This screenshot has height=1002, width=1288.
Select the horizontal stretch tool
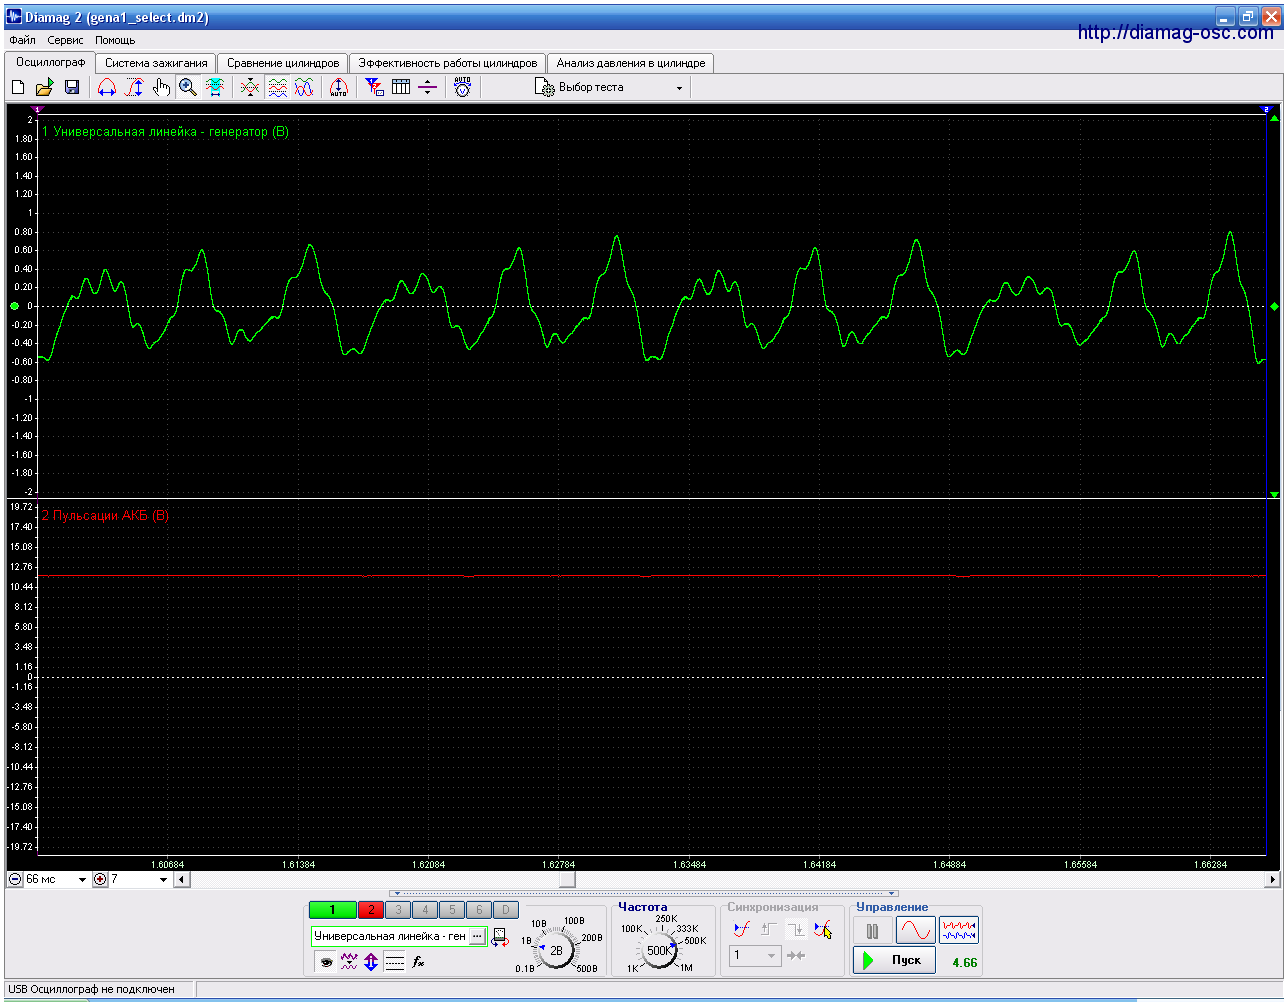(107, 88)
